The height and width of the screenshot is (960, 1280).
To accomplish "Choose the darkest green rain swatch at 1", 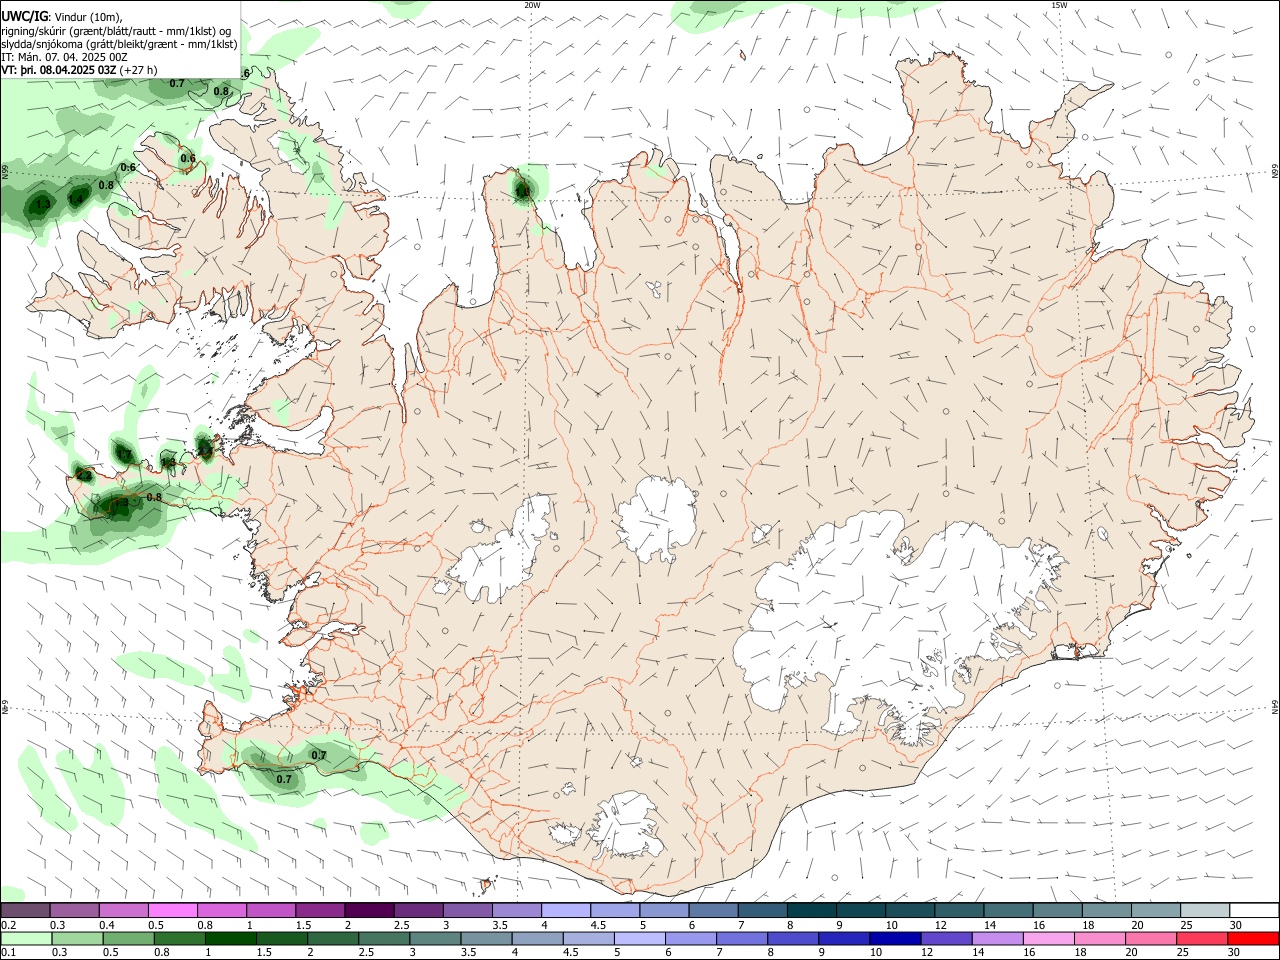I will pyautogui.click(x=231, y=938).
